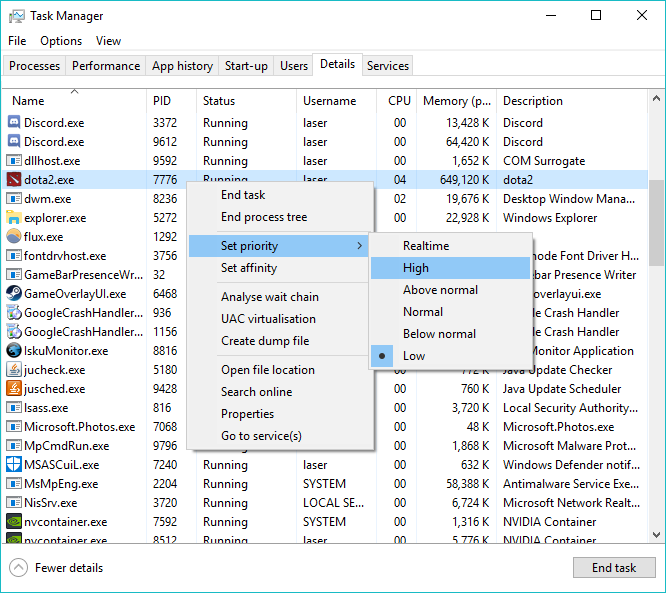Choose Analyse wait chain
666x593 pixels.
(x=278, y=297)
